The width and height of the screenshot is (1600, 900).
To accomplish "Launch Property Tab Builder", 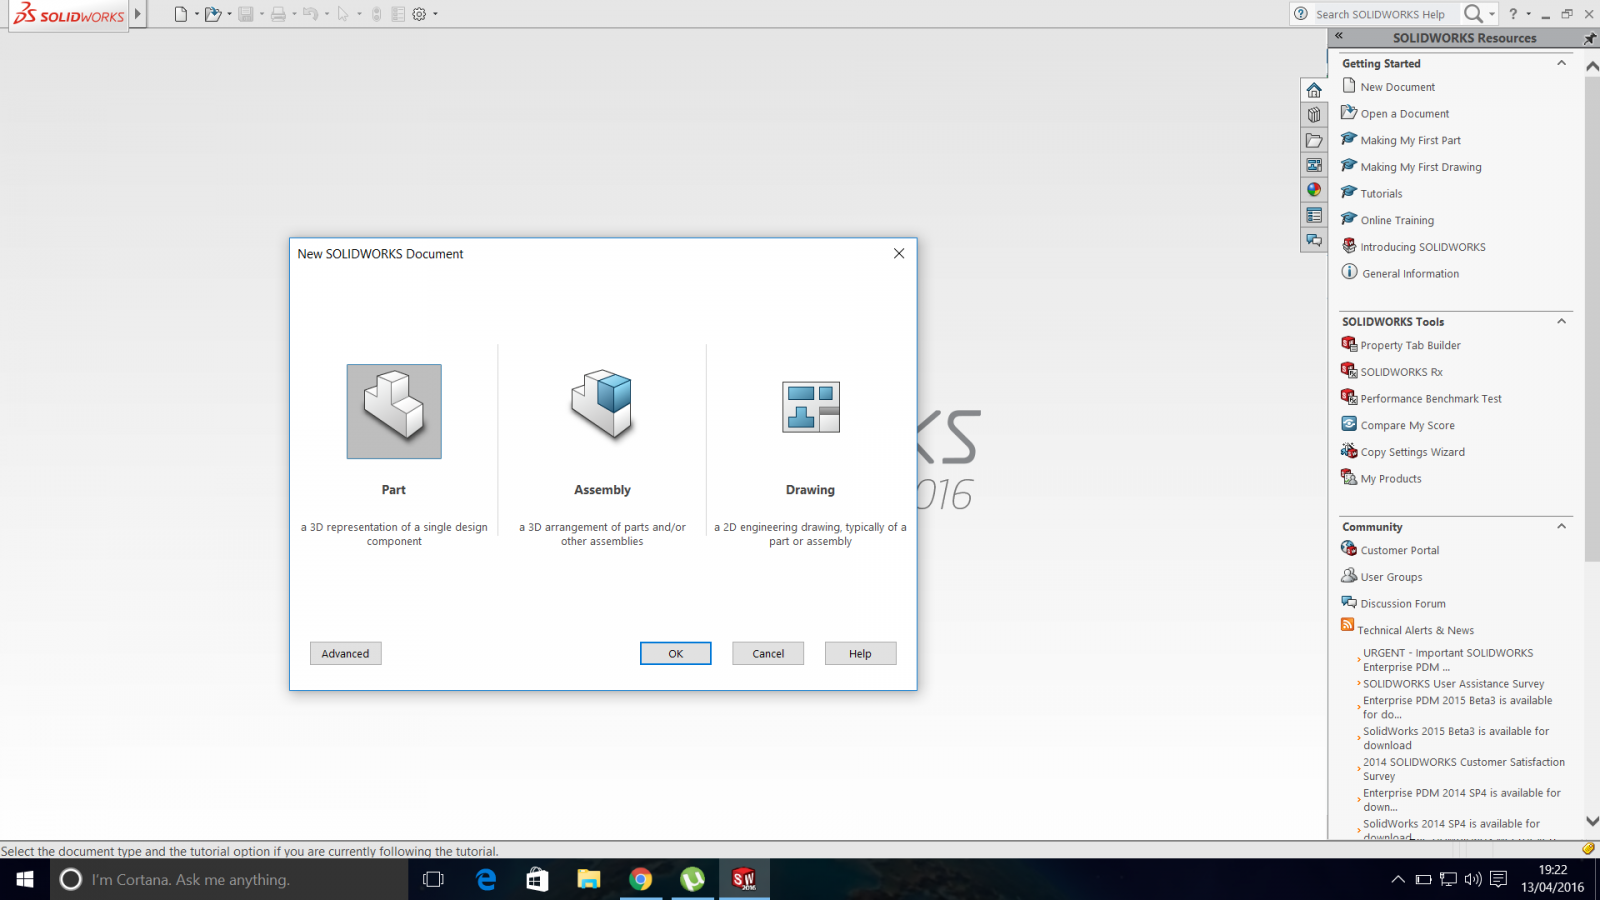I will click(1410, 346).
